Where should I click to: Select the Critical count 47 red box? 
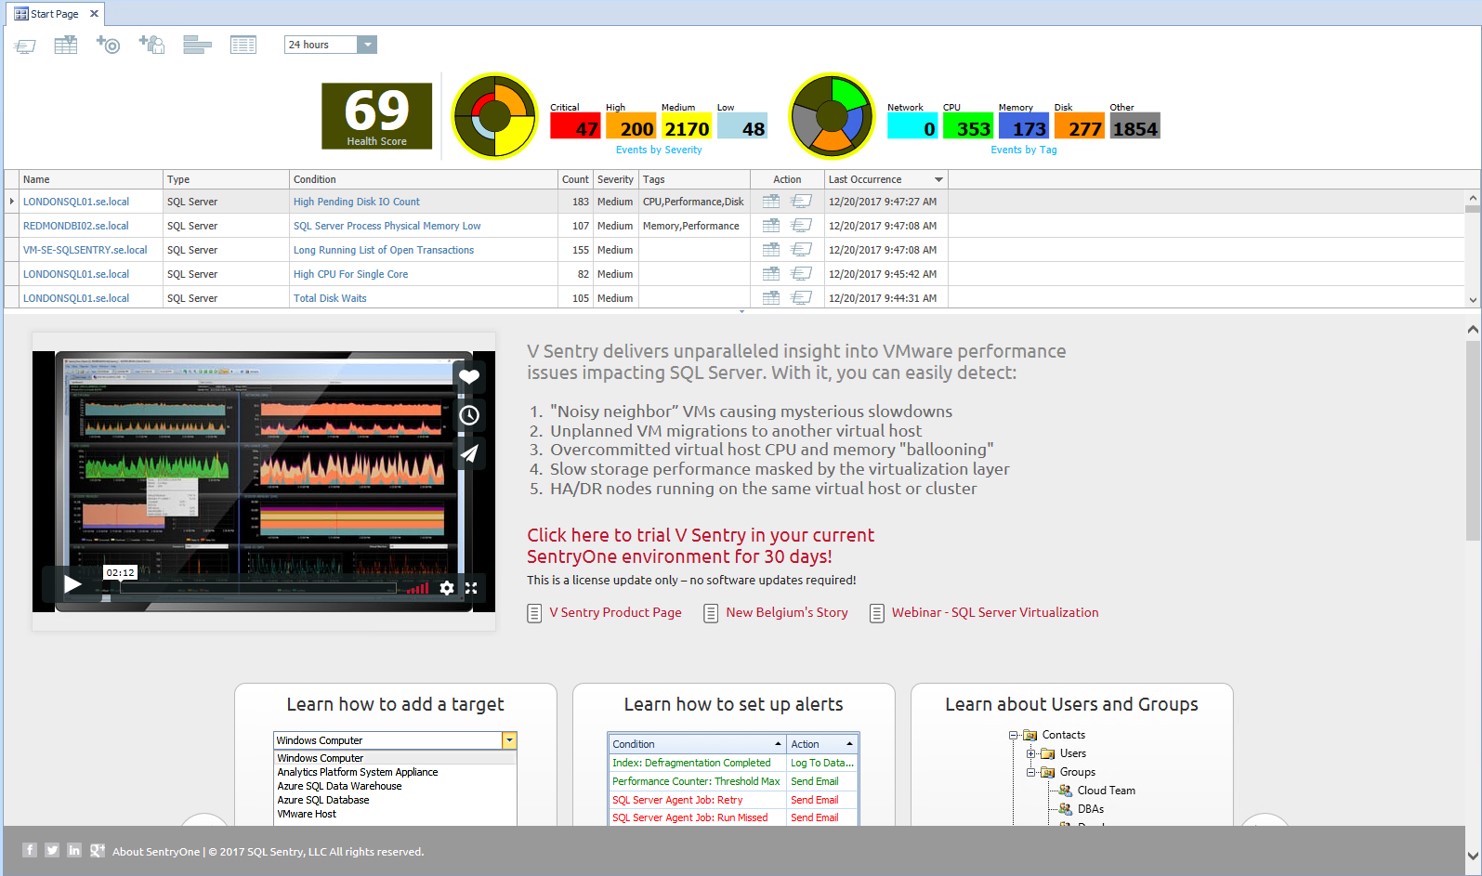pos(575,127)
